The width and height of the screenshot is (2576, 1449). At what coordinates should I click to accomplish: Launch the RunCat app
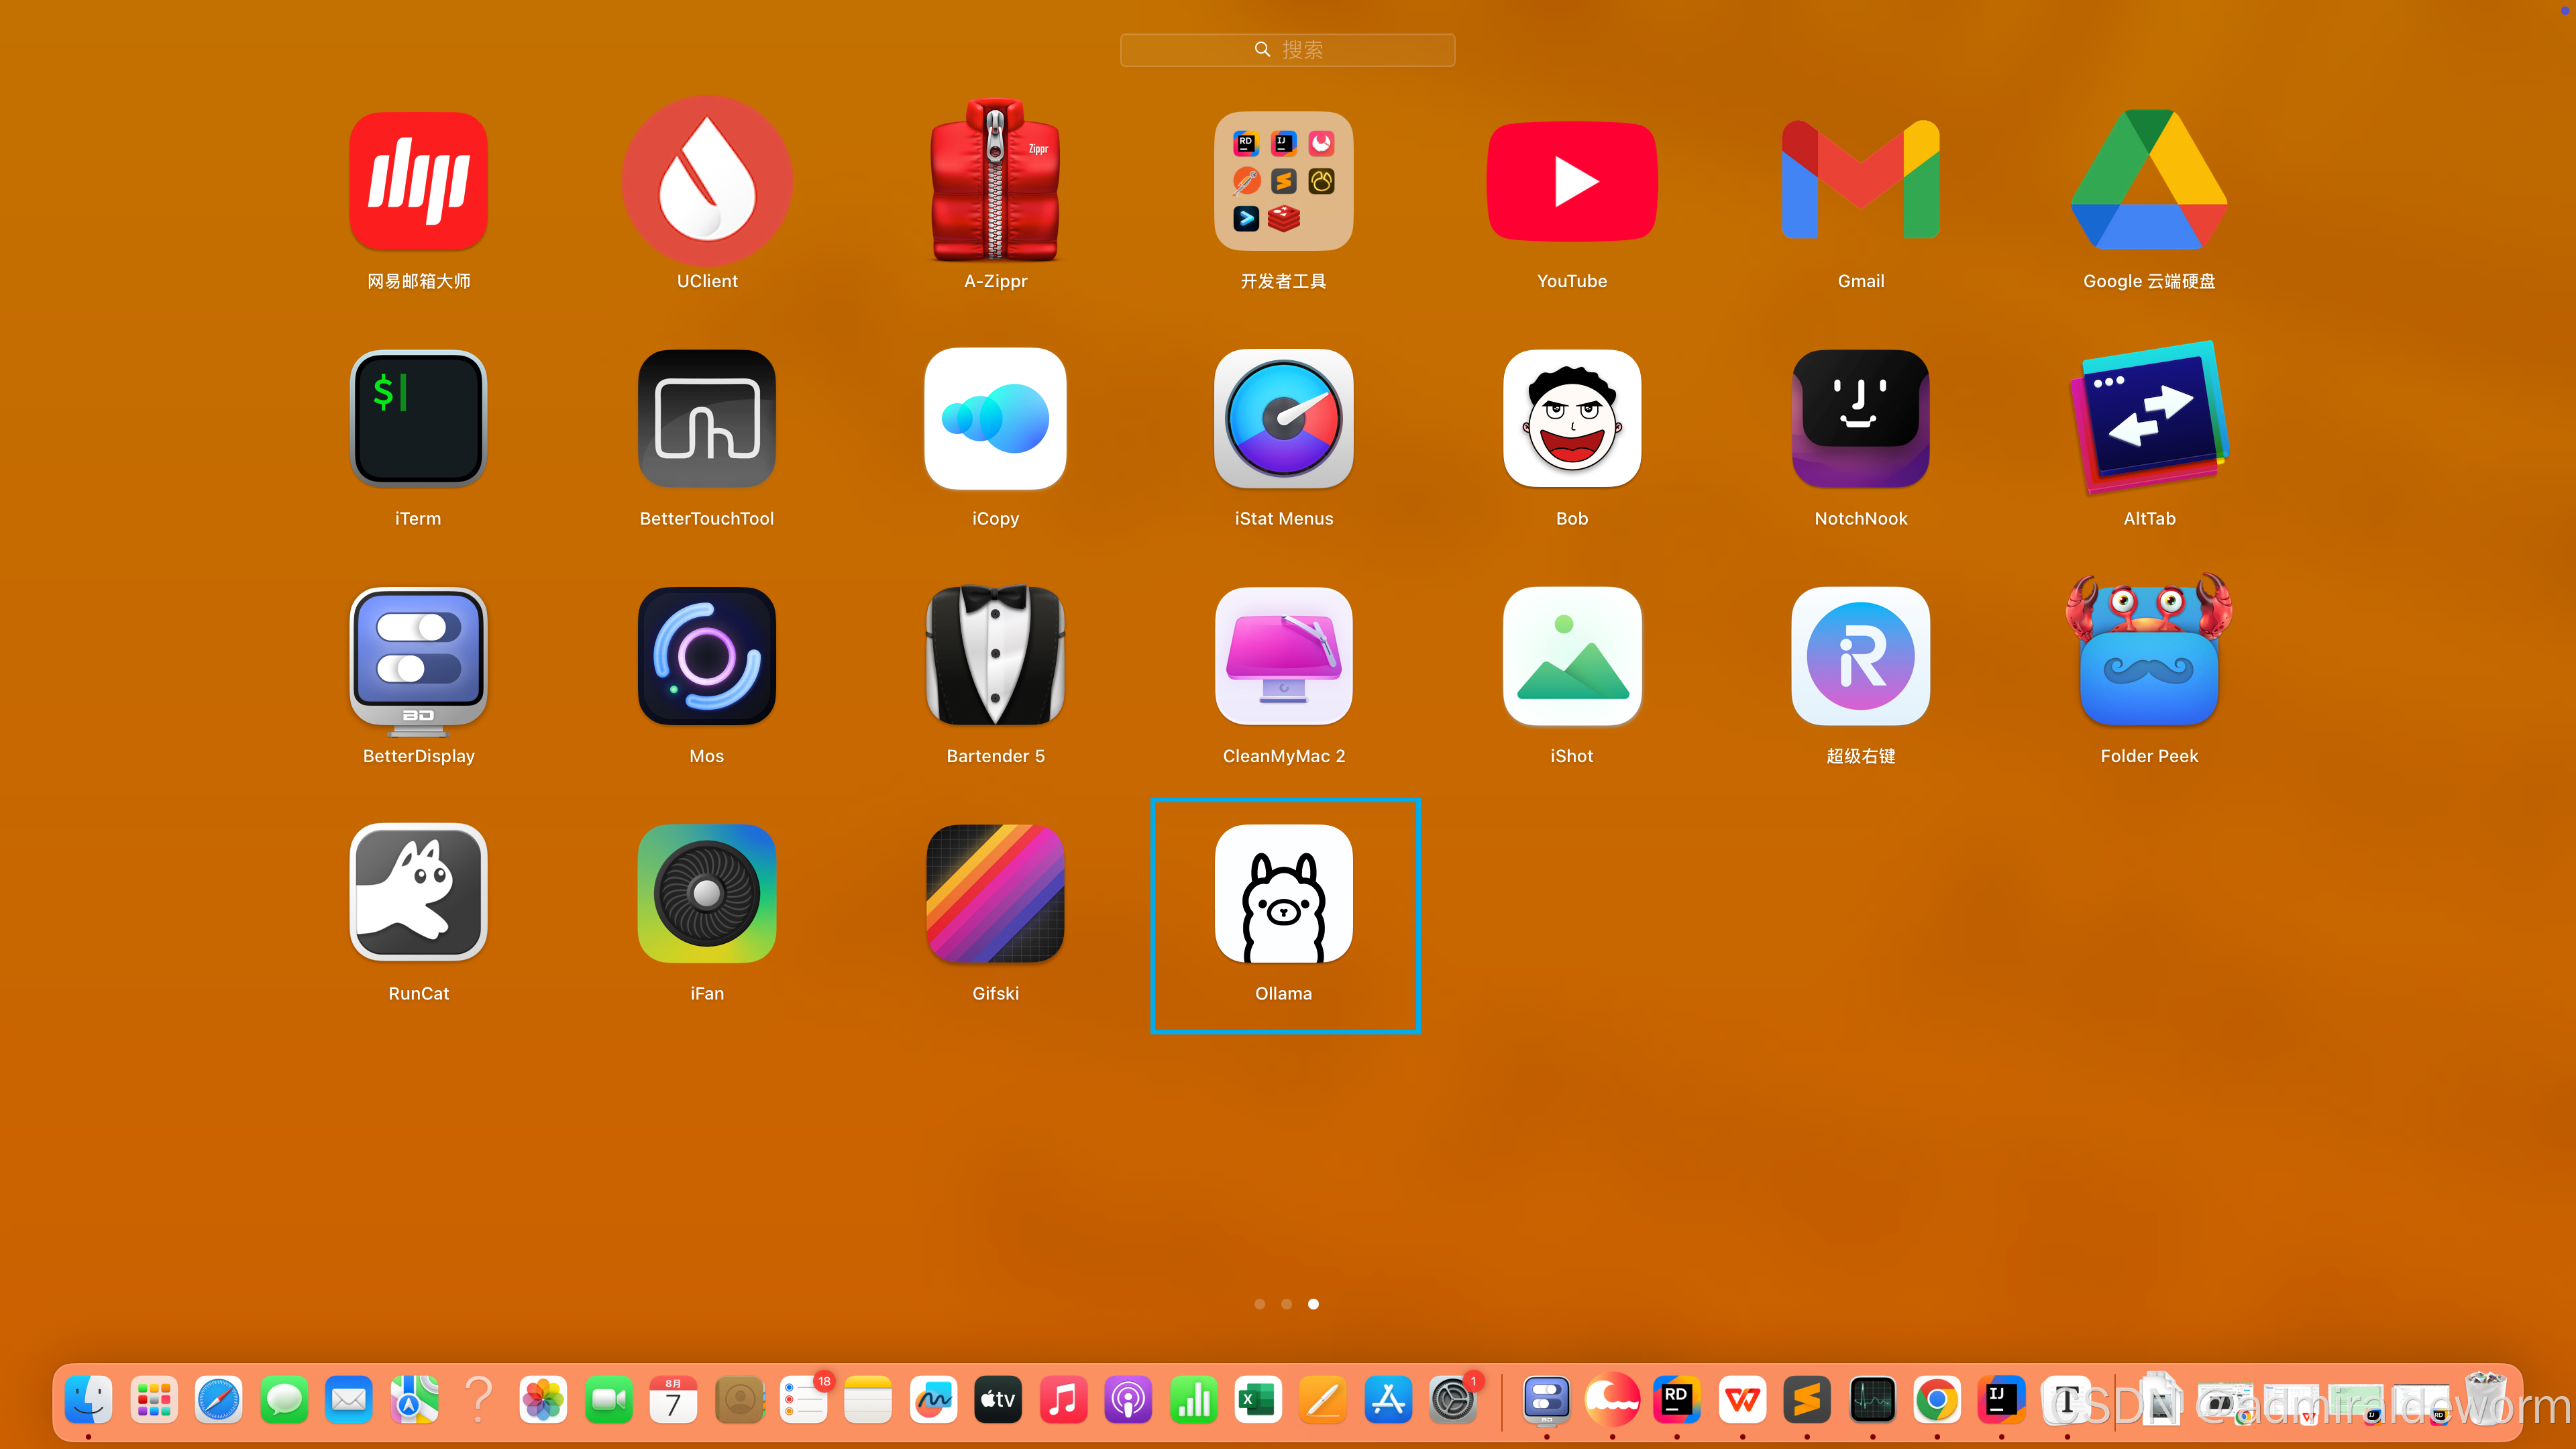(x=418, y=893)
